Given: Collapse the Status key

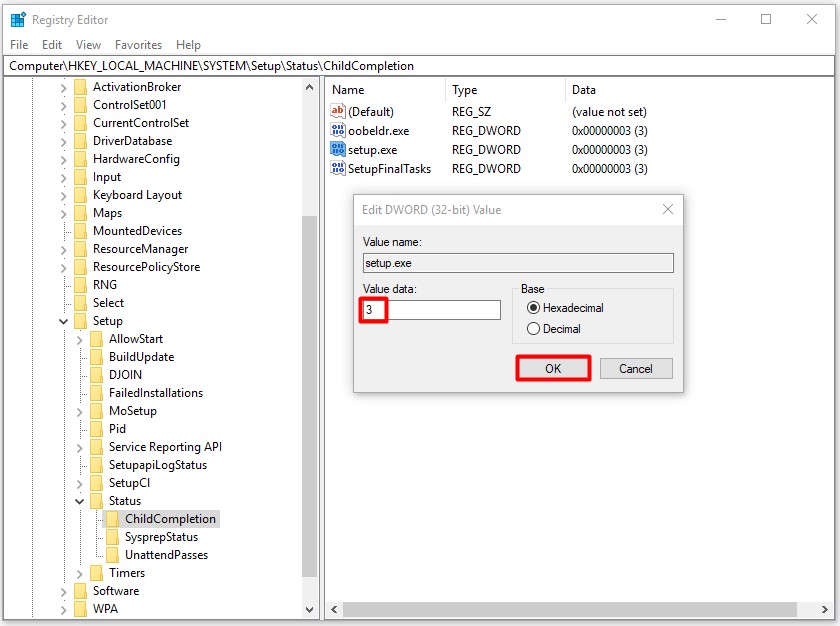Looking at the screenshot, I should point(79,501).
